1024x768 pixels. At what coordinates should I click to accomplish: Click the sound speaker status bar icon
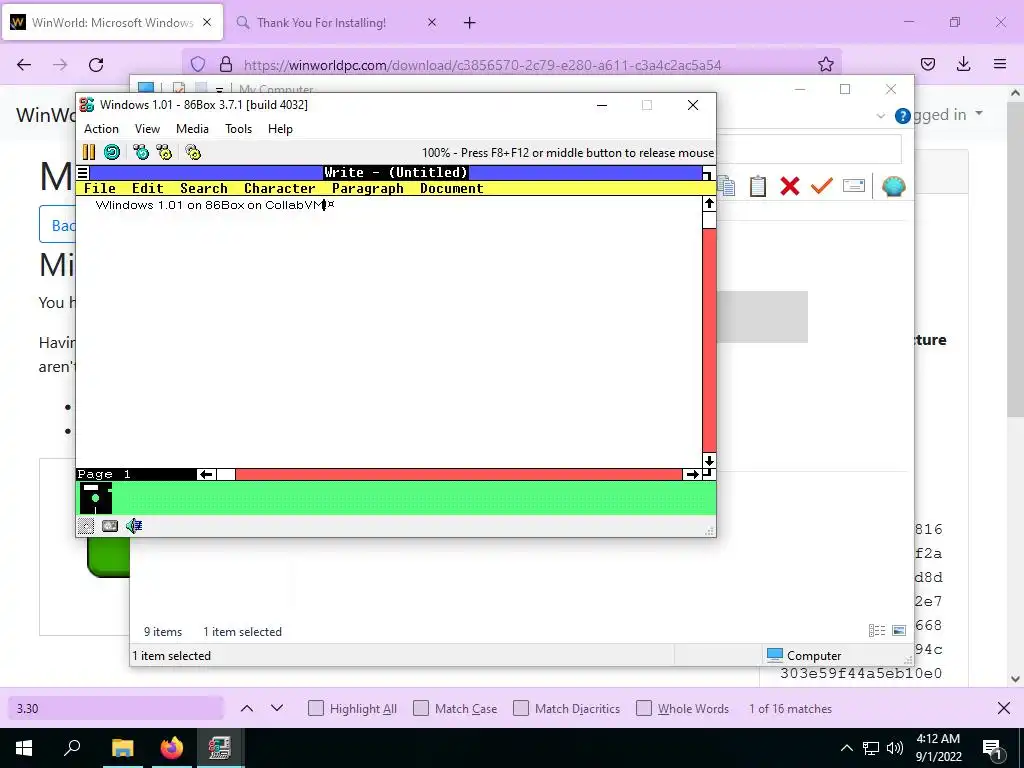[x=134, y=526]
